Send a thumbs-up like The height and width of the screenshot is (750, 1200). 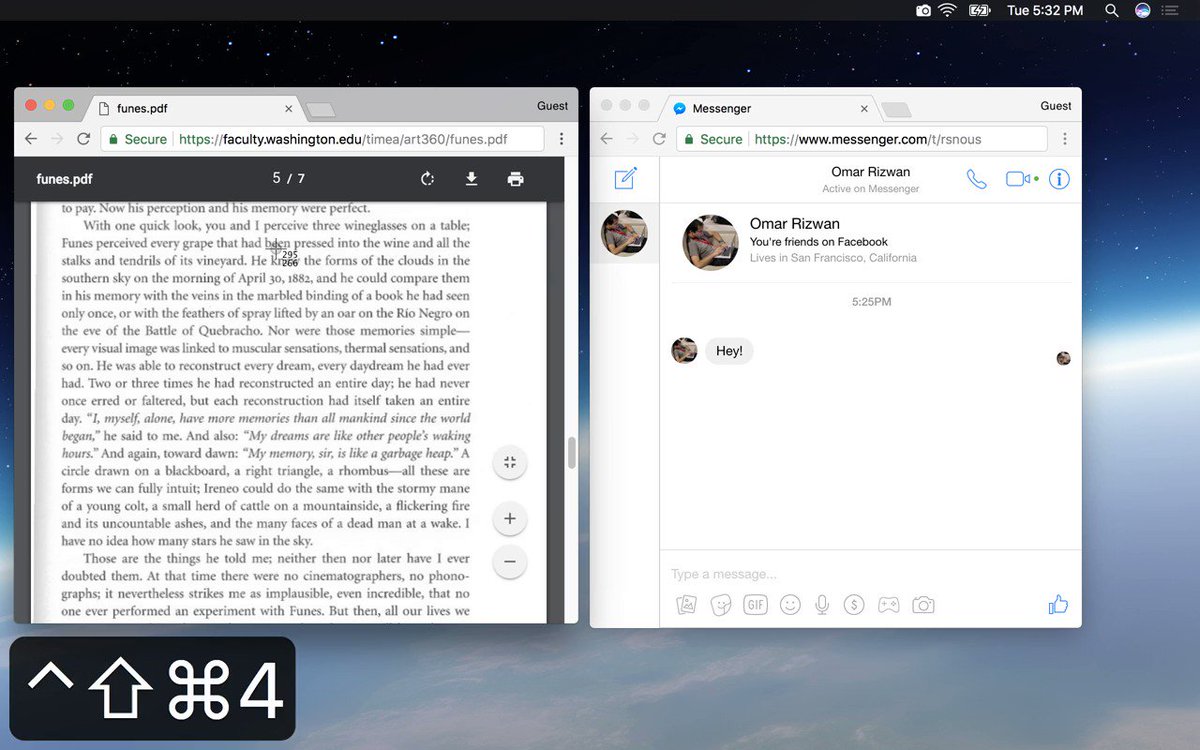(1058, 604)
